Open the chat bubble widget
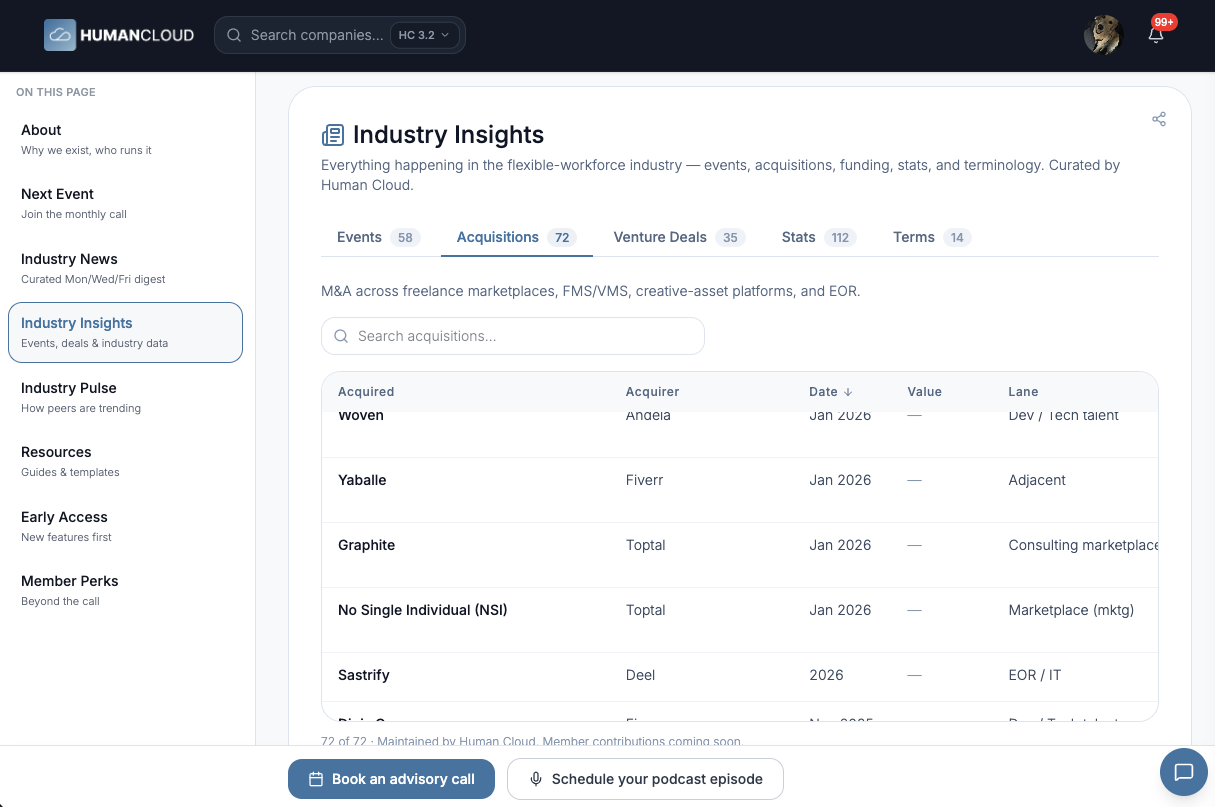Image resolution: width=1215 pixels, height=807 pixels. (x=1184, y=772)
